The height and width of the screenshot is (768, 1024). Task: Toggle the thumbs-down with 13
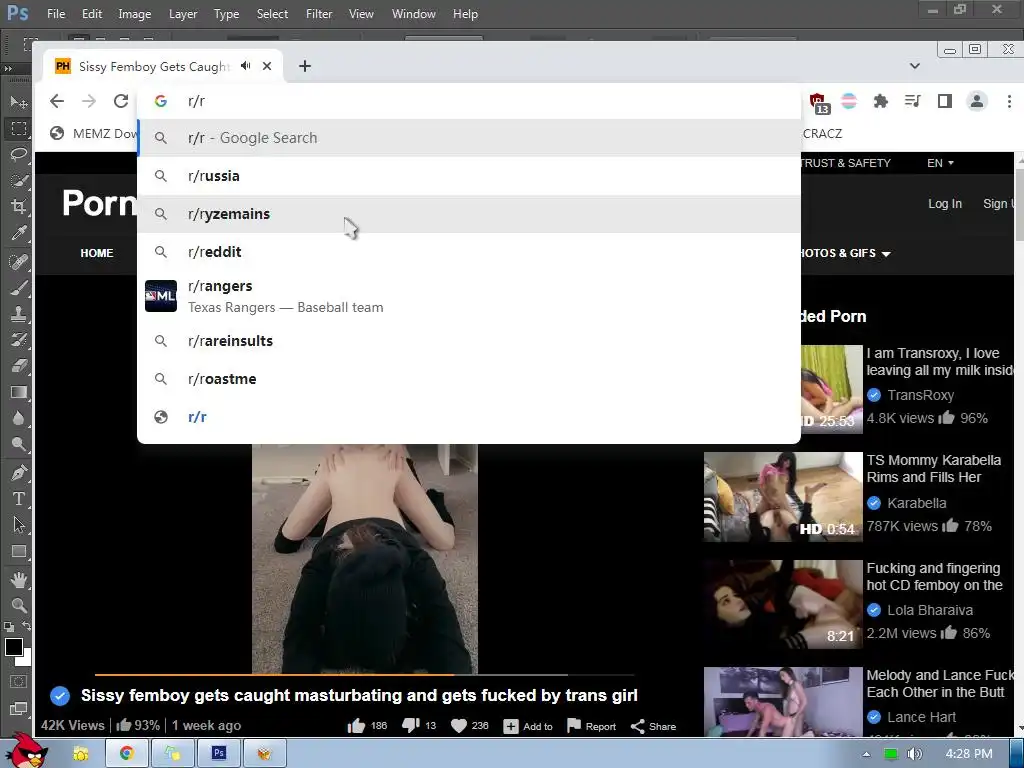(x=419, y=726)
